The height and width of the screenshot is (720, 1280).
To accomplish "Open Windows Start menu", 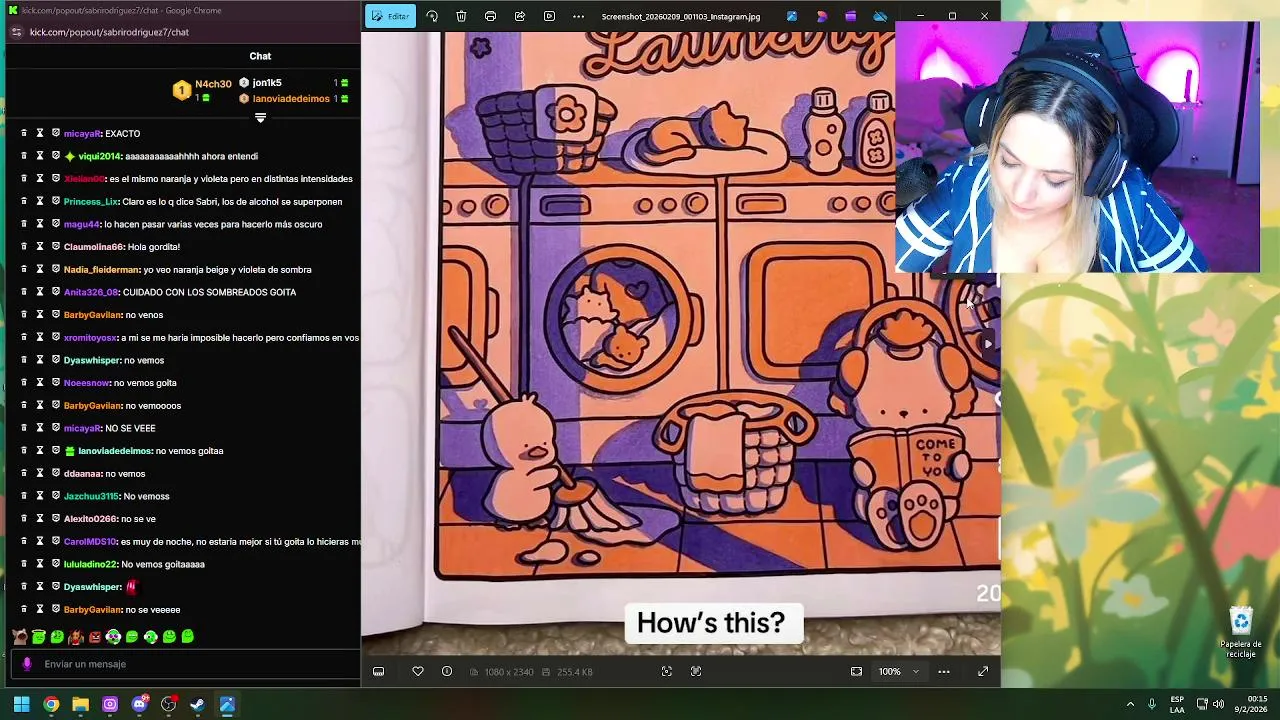I will [21, 704].
